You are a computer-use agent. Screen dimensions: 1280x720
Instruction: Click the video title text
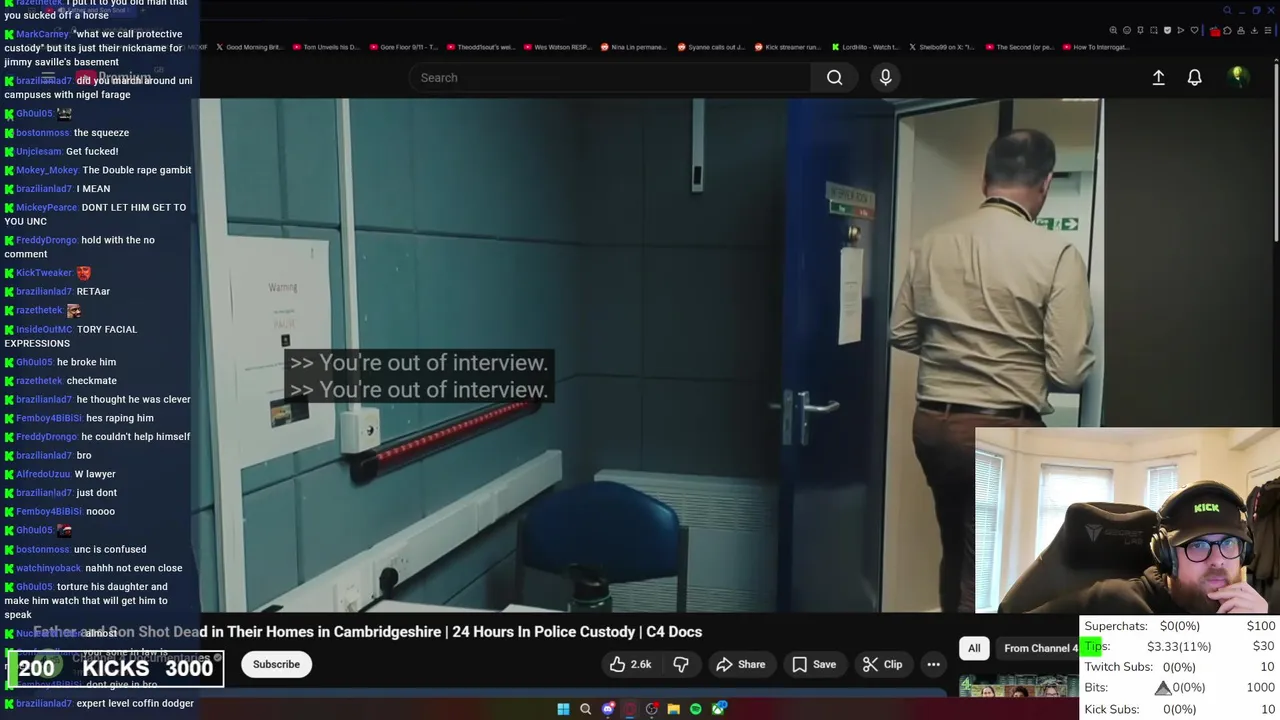pyautogui.click(x=368, y=632)
